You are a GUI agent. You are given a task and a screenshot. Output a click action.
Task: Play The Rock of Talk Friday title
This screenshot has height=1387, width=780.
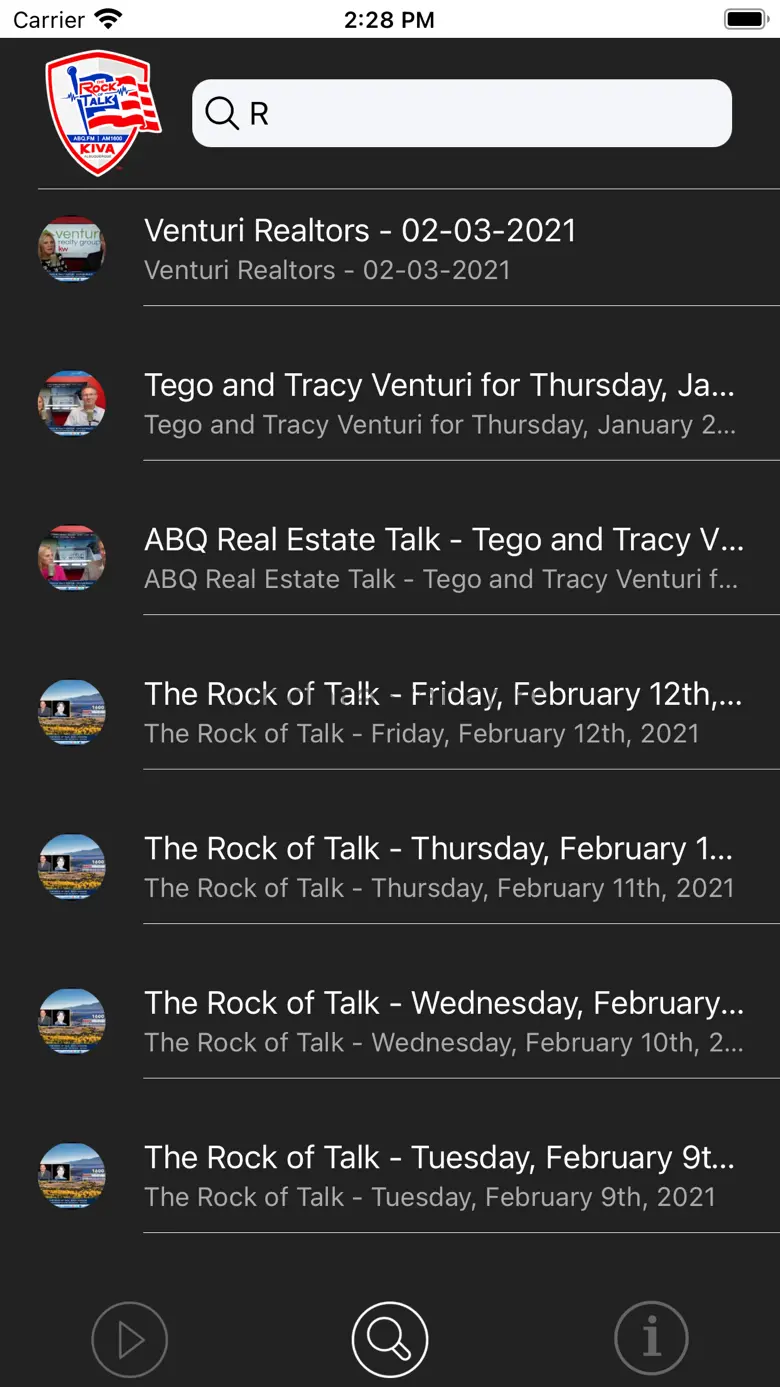pyautogui.click(x=443, y=695)
